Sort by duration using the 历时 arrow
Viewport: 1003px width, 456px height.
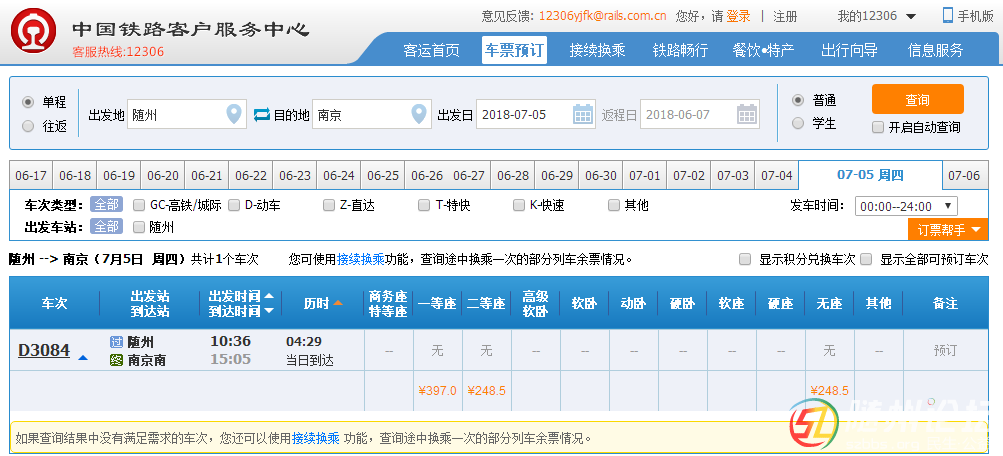point(338,303)
